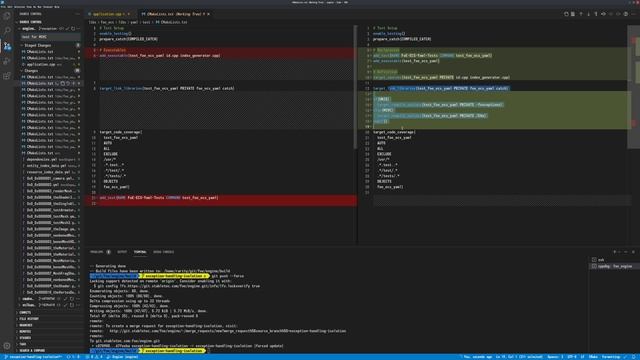Click the left diff editor vertical scrollbar

click(355, 87)
